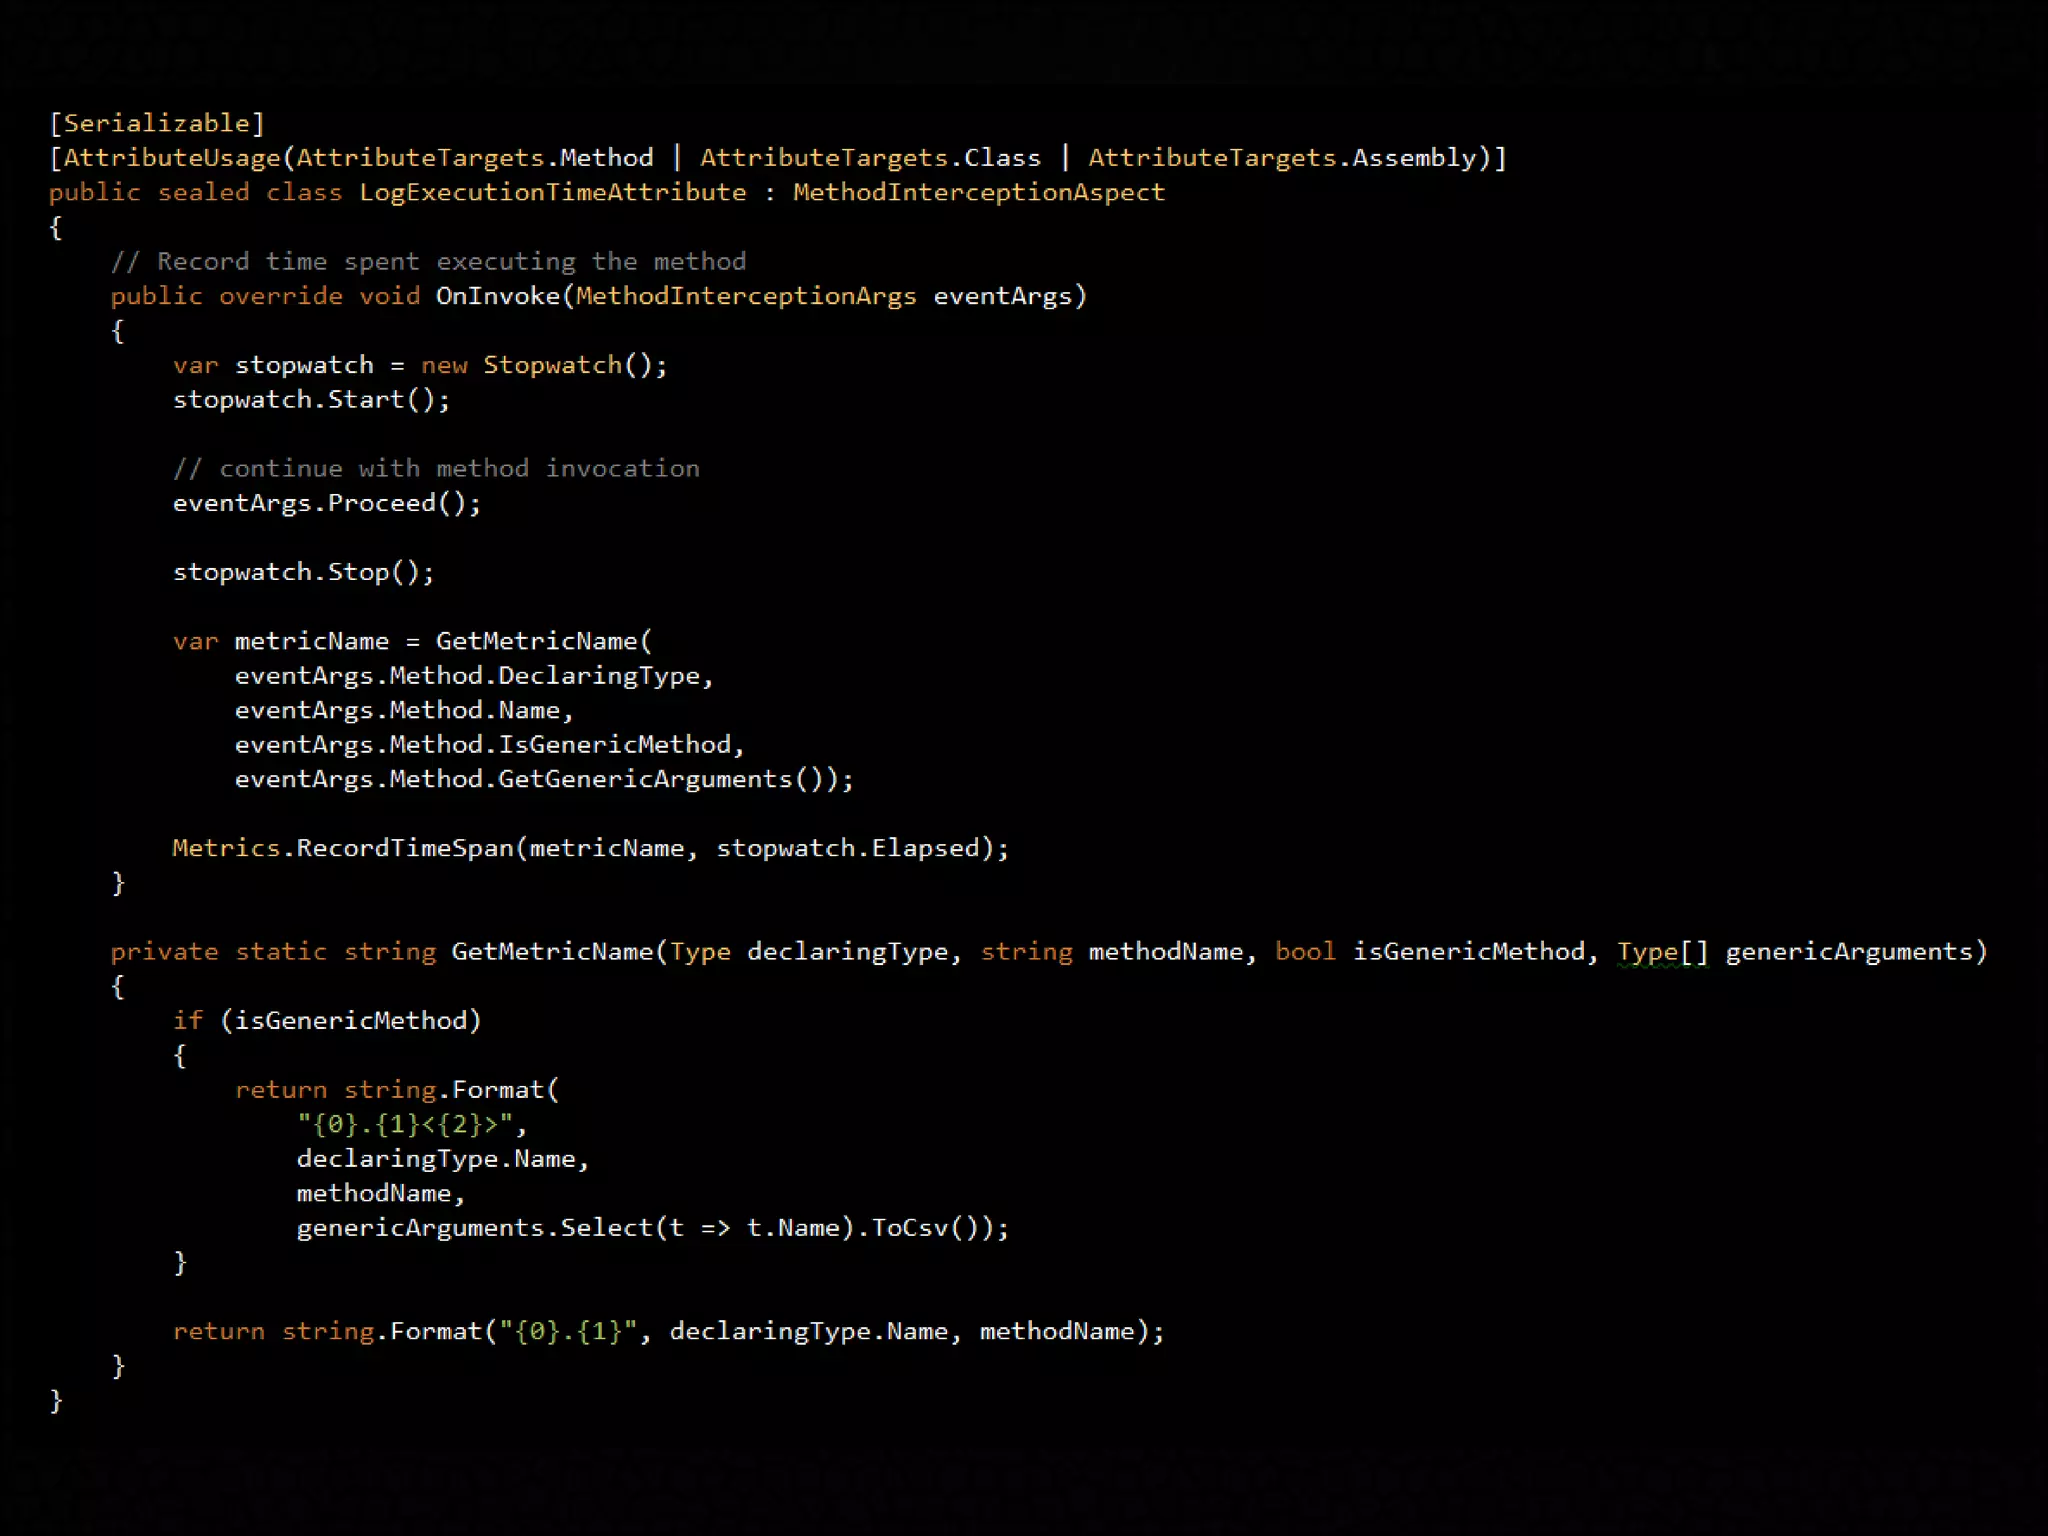Click AttributeTargets.Assembly in the attribute

click(x=1282, y=158)
